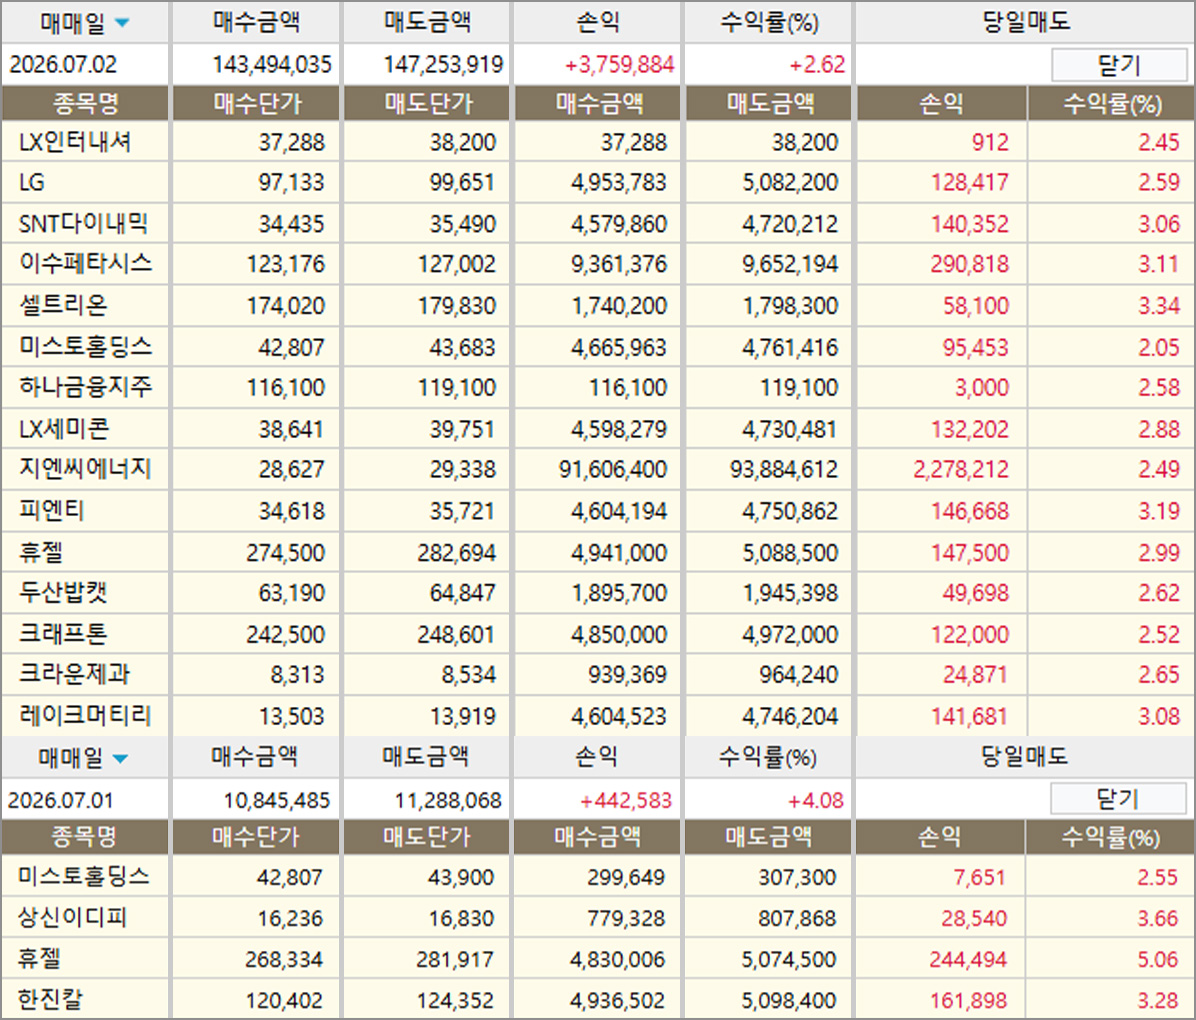Click 닫기 button for 2026.07.01 section
Viewport: 1196px width, 1020px height.
[1117, 800]
